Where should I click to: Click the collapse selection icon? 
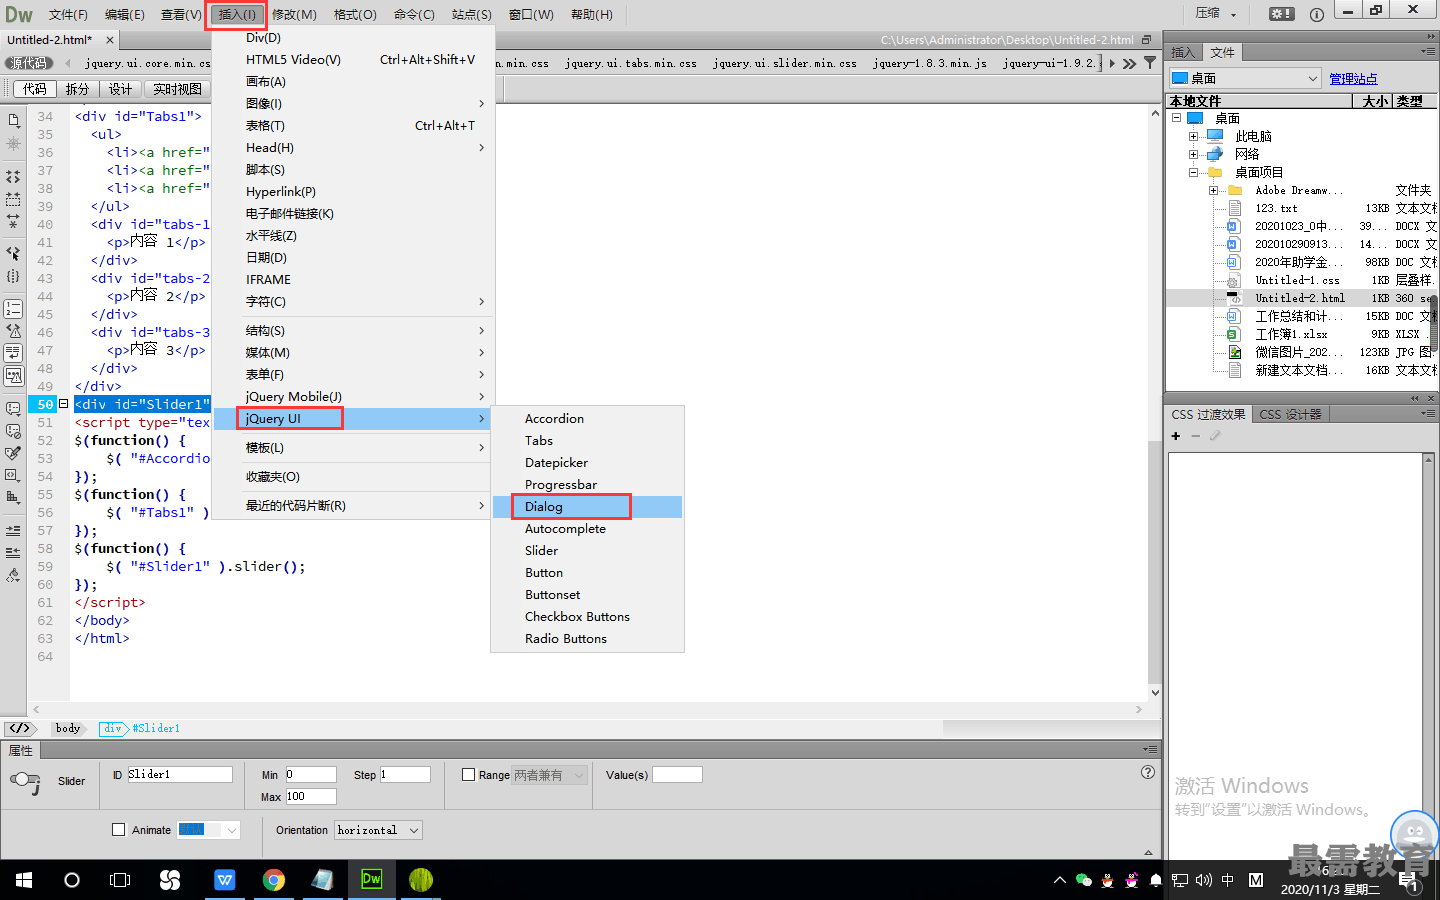click(x=13, y=199)
